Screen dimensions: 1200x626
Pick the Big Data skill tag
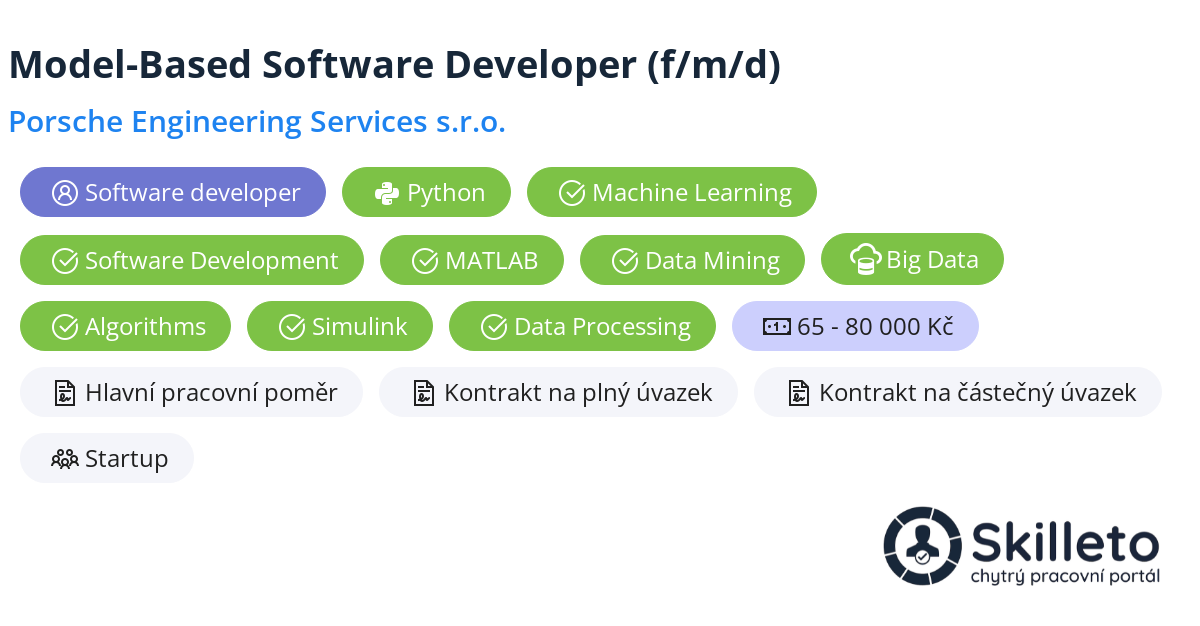(x=912, y=259)
